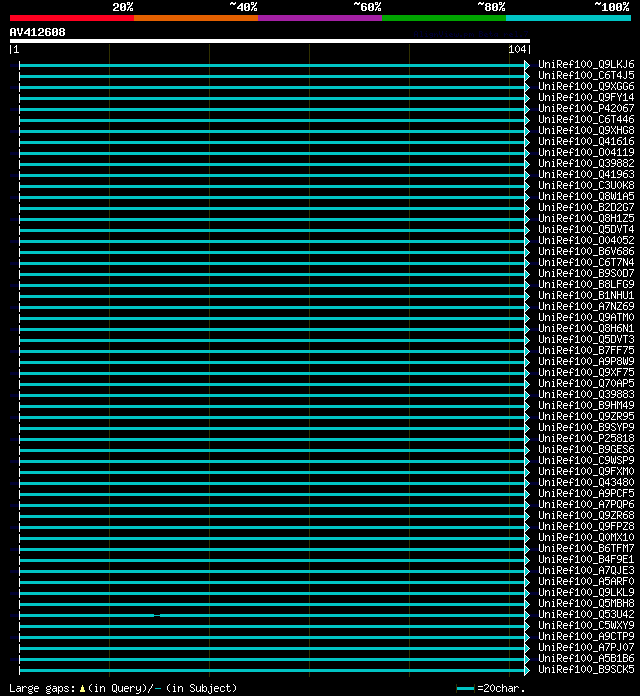Select the UniRef100_B8LFG9 label
This screenshot has width=640, height=696.
(x=586, y=285)
